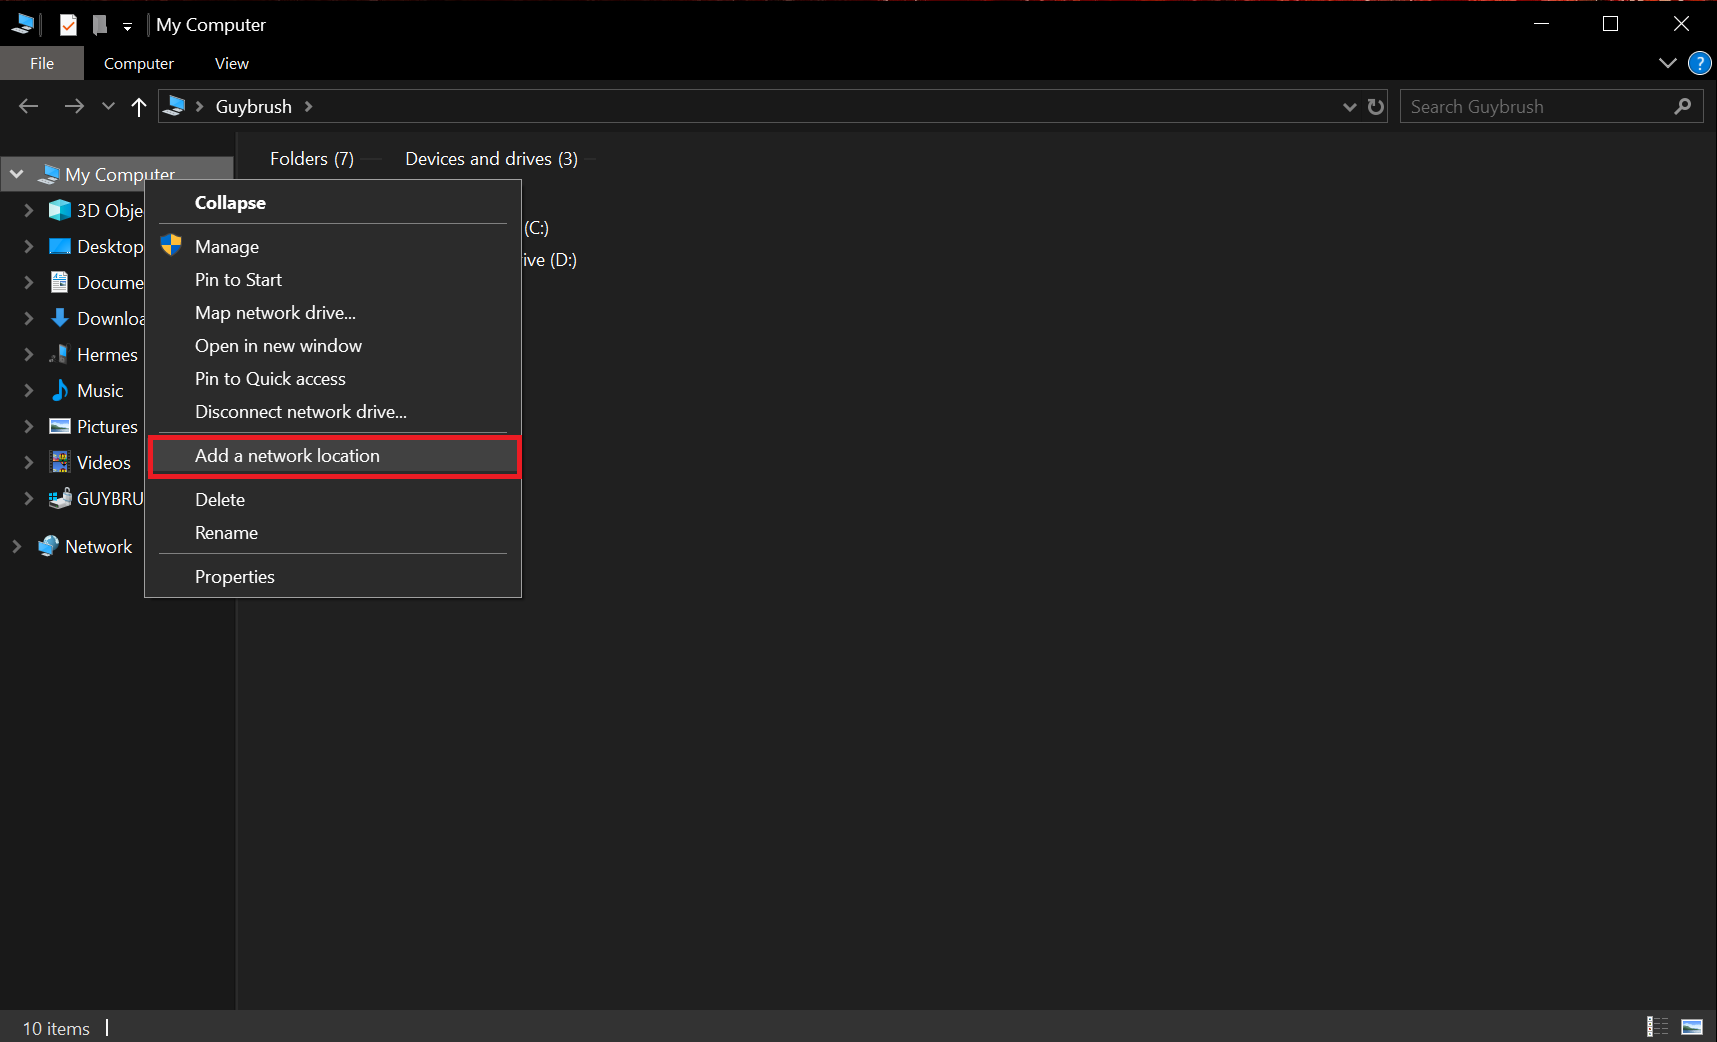Select Map network drive from menu
1717x1042 pixels.
click(275, 313)
